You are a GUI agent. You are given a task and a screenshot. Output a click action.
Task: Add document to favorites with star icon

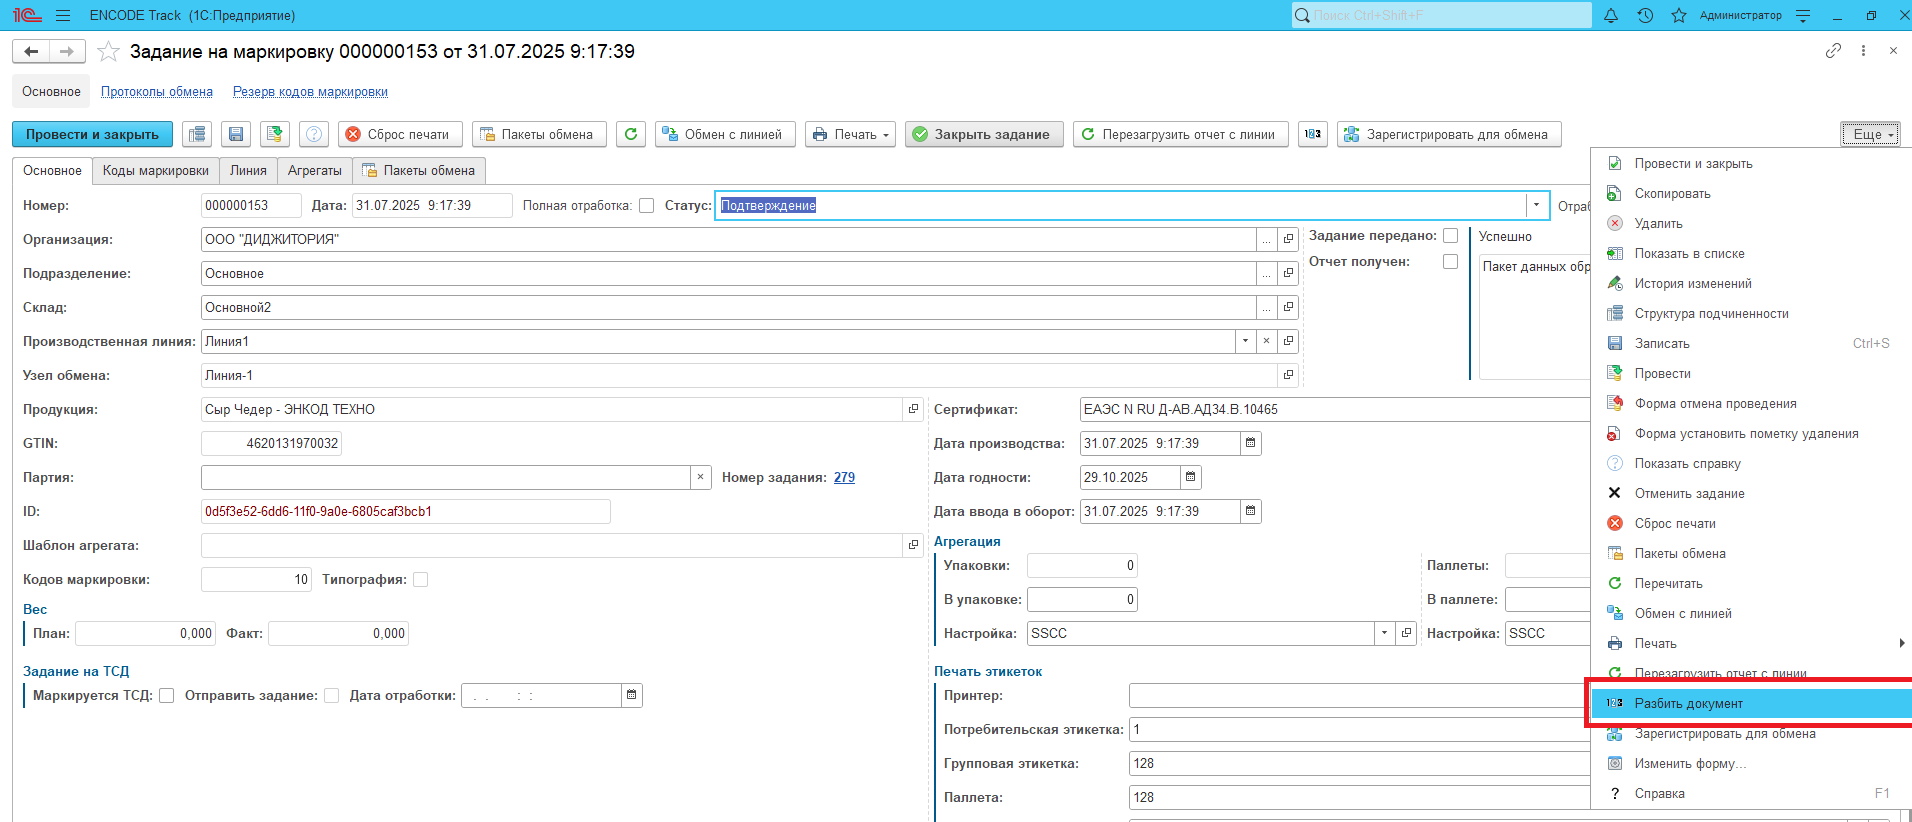click(108, 52)
